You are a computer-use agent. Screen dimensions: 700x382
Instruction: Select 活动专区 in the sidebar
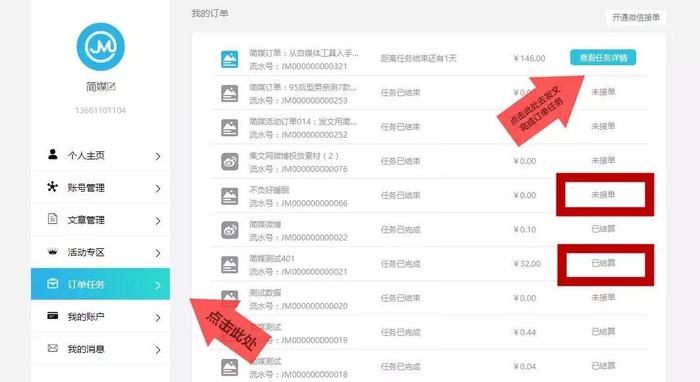coord(100,252)
